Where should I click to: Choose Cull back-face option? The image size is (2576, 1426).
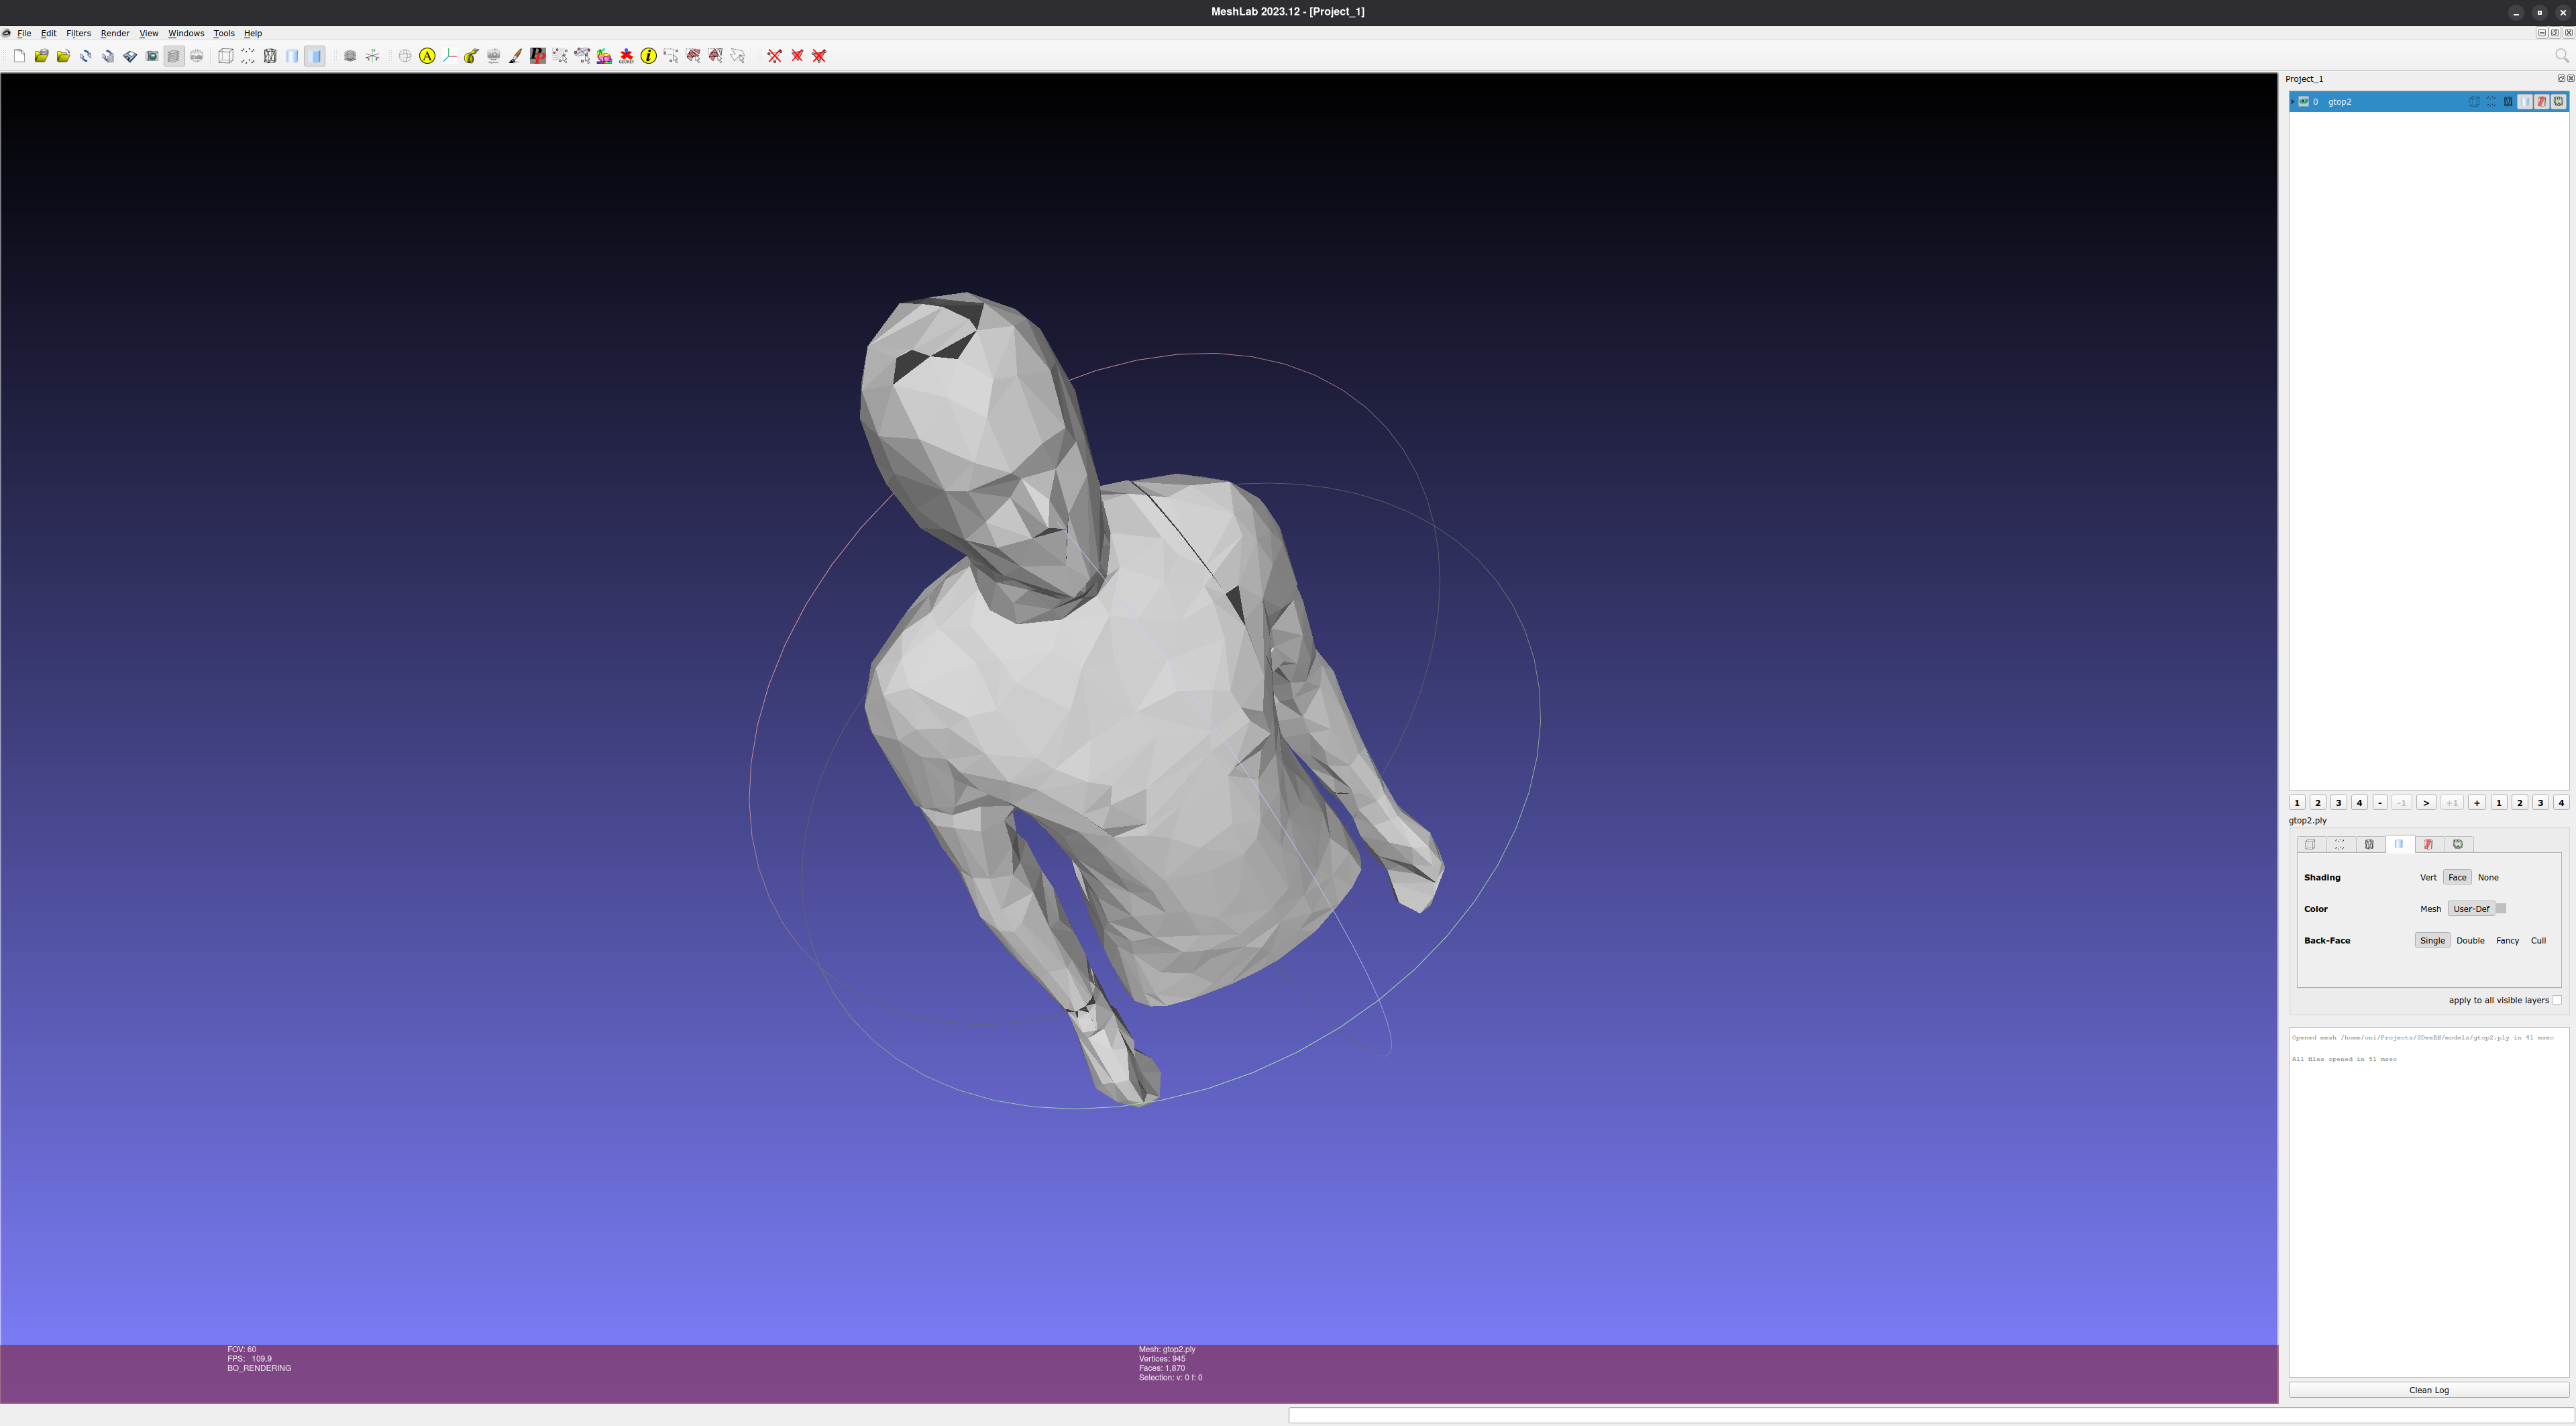click(x=2538, y=940)
